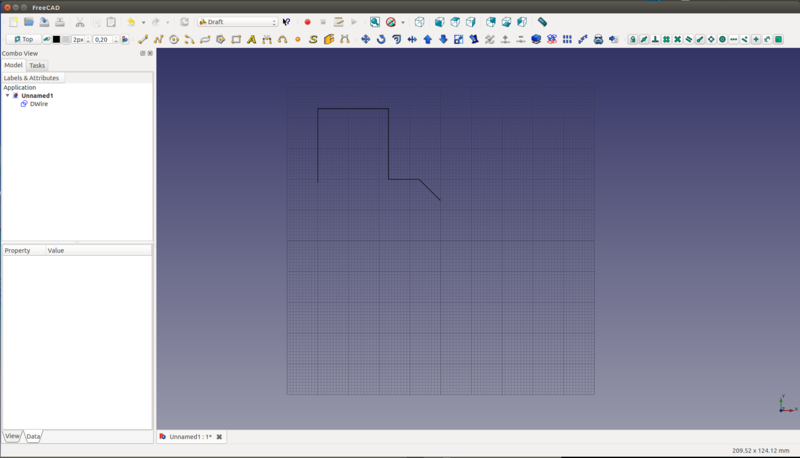Select DWire object in model tree

point(39,103)
